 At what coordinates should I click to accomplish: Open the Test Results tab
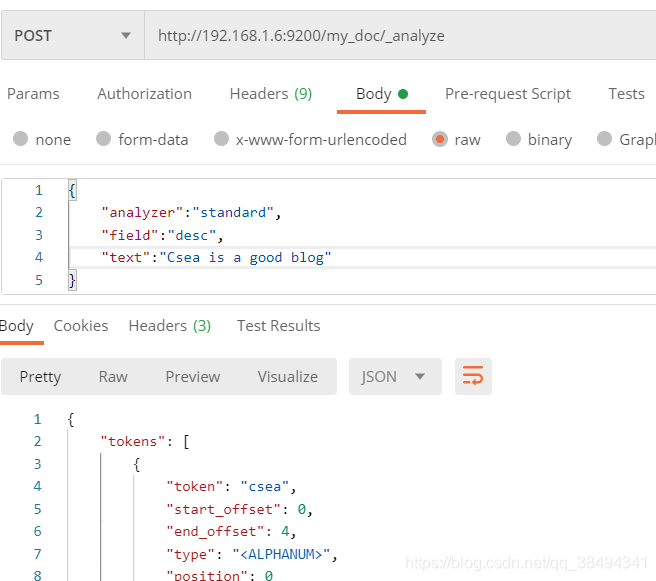coord(278,326)
